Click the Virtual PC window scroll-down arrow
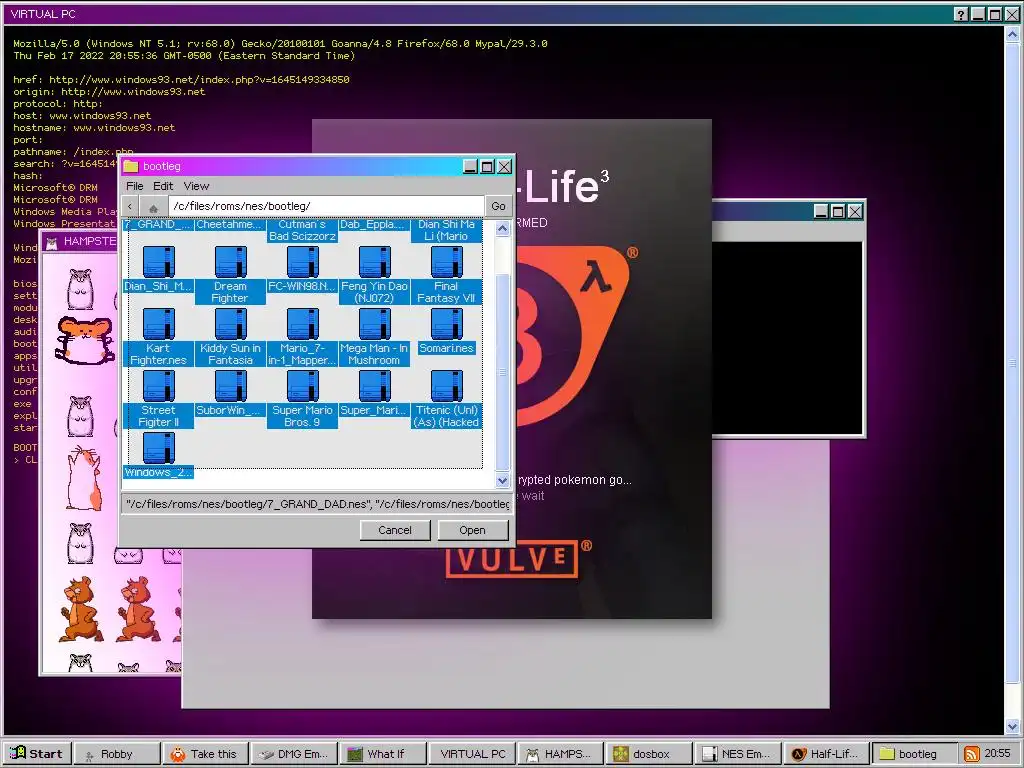Viewport: 1024px width, 768px height. (x=1012, y=726)
